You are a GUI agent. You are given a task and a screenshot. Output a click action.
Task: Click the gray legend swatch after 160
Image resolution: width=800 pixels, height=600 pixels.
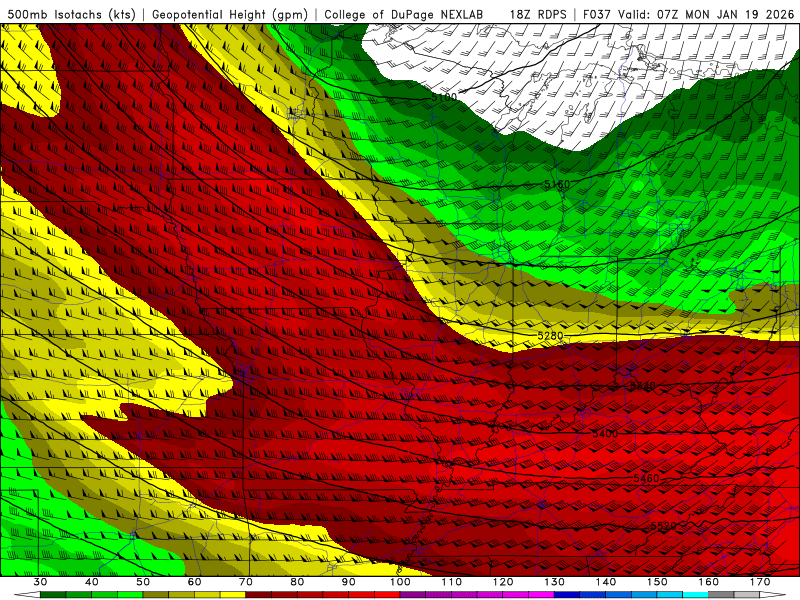point(721,595)
